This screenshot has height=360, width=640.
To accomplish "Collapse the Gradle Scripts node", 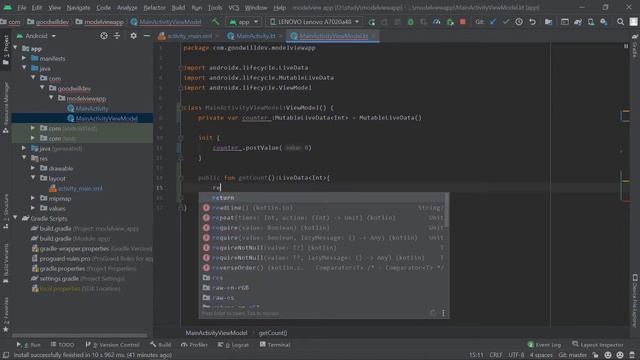I will pyautogui.click(x=16, y=218).
